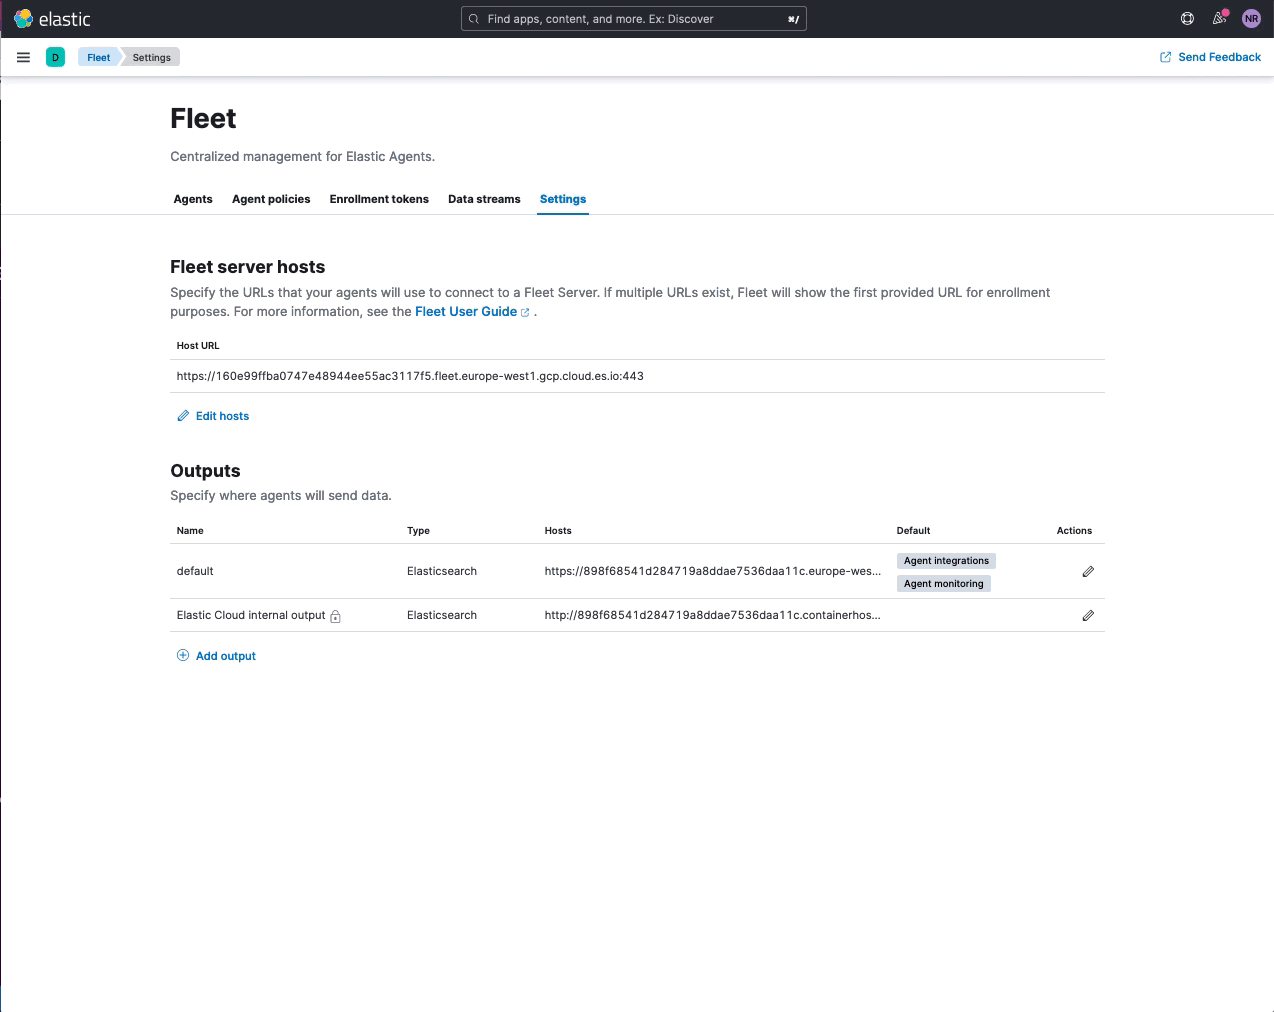The image size is (1274, 1012).
Task: Click the Fleet breadcrumb item
Action: point(97,57)
